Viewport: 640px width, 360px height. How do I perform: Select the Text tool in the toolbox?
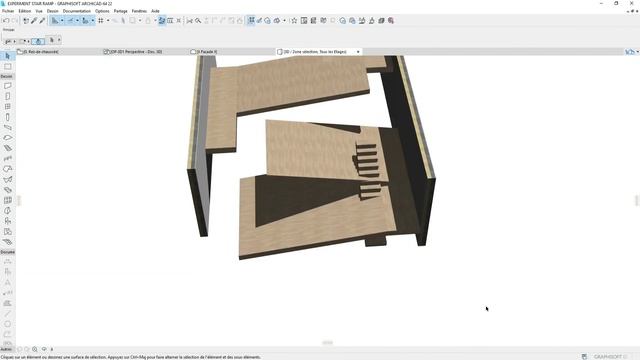(7, 282)
